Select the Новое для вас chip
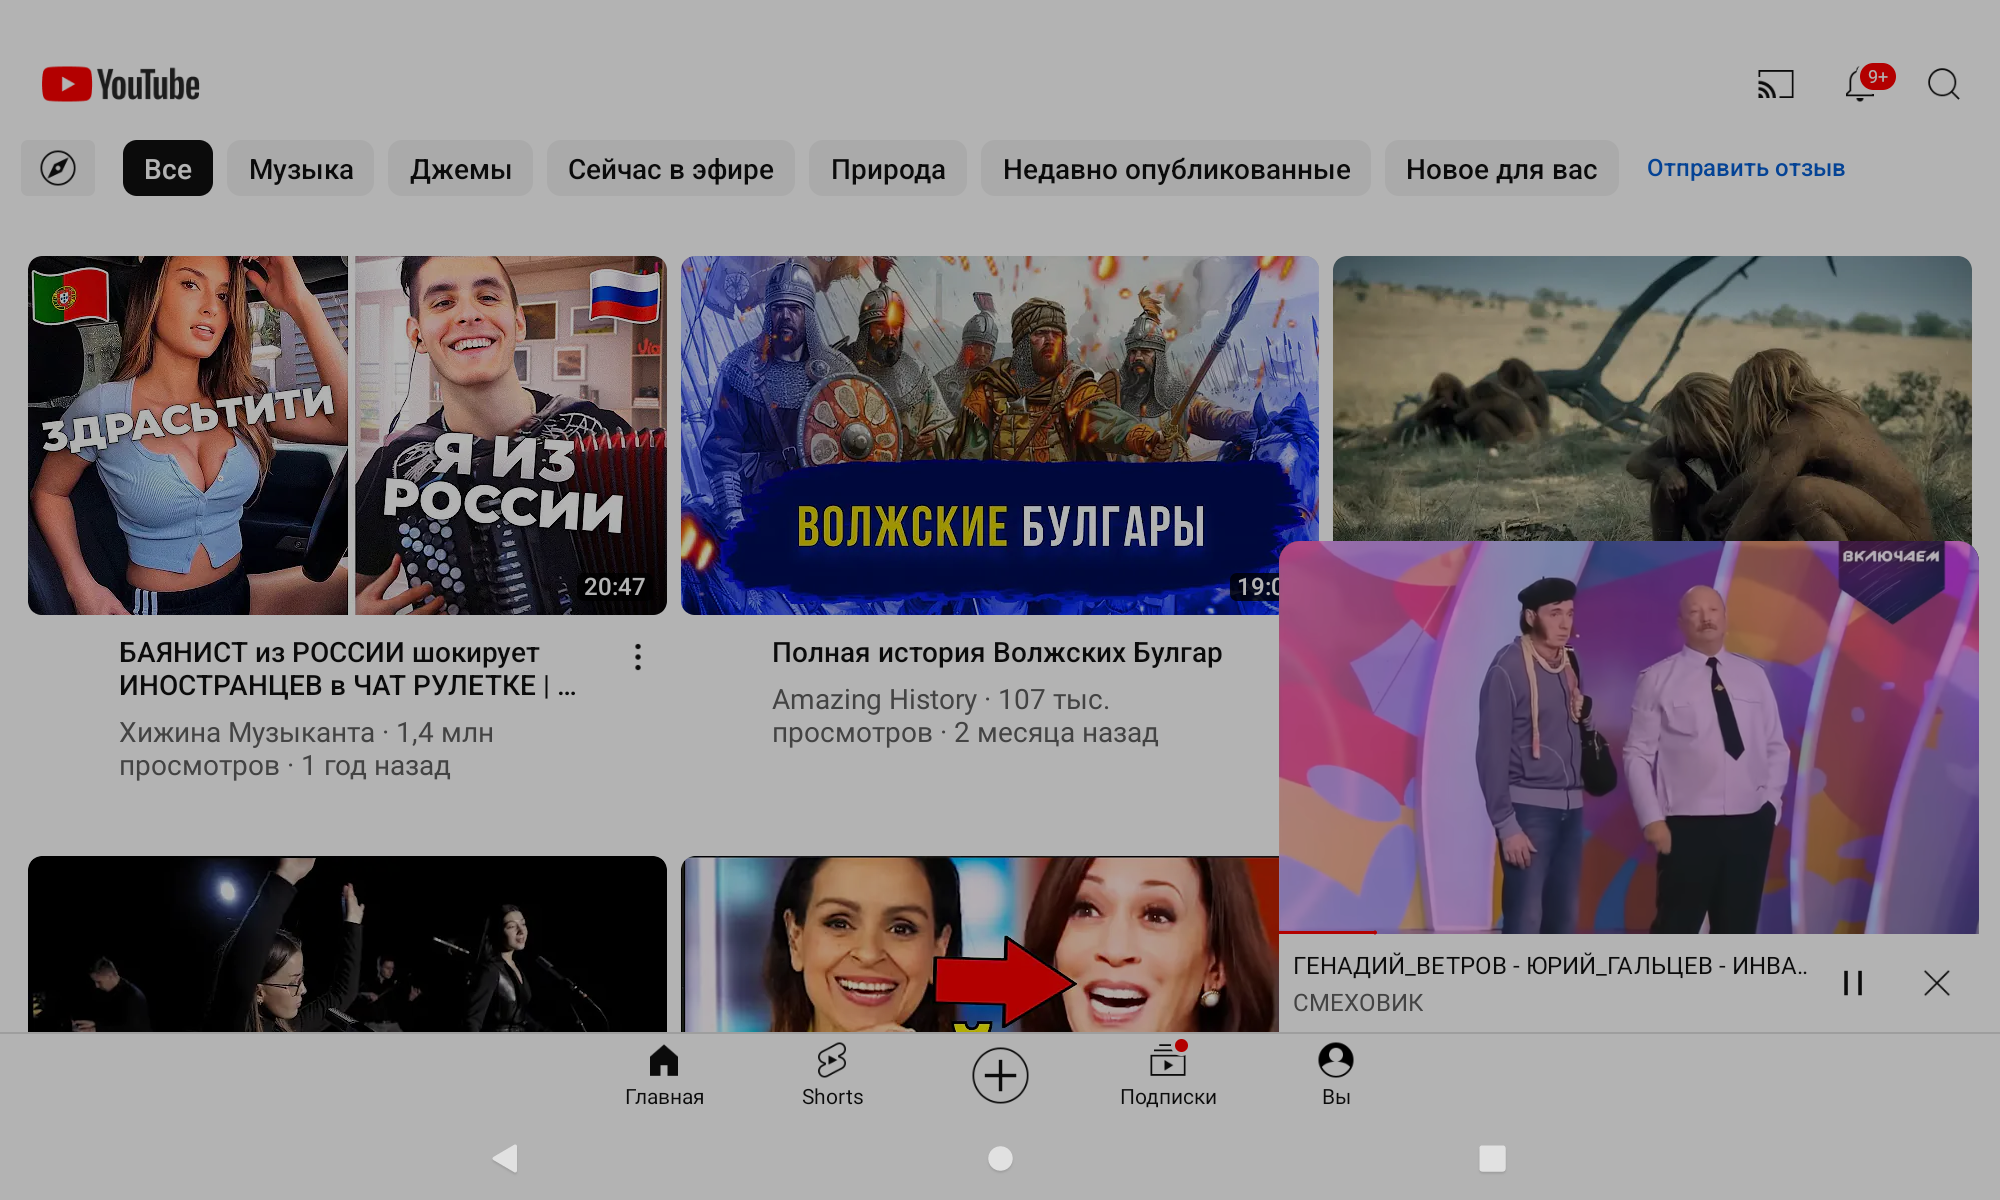The image size is (2000, 1200). pos(1501,168)
